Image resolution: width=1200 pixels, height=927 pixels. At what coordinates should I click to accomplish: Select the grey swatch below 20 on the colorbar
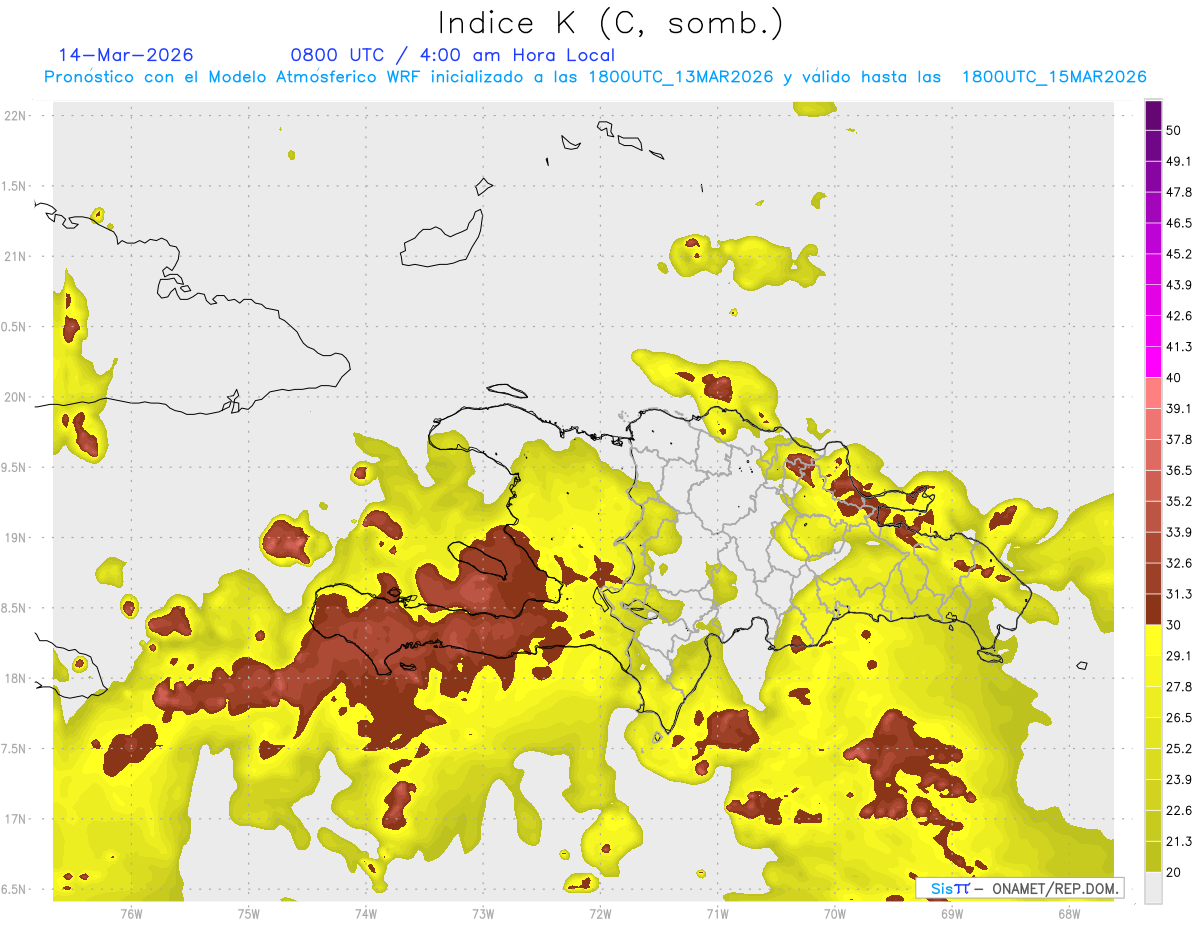(1154, 887)
